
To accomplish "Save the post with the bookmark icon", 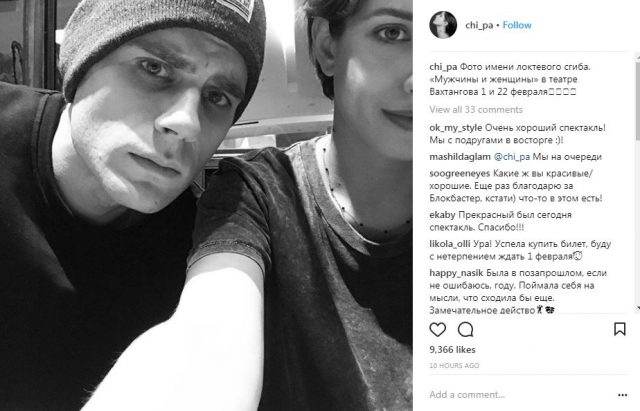I will 620,329.
